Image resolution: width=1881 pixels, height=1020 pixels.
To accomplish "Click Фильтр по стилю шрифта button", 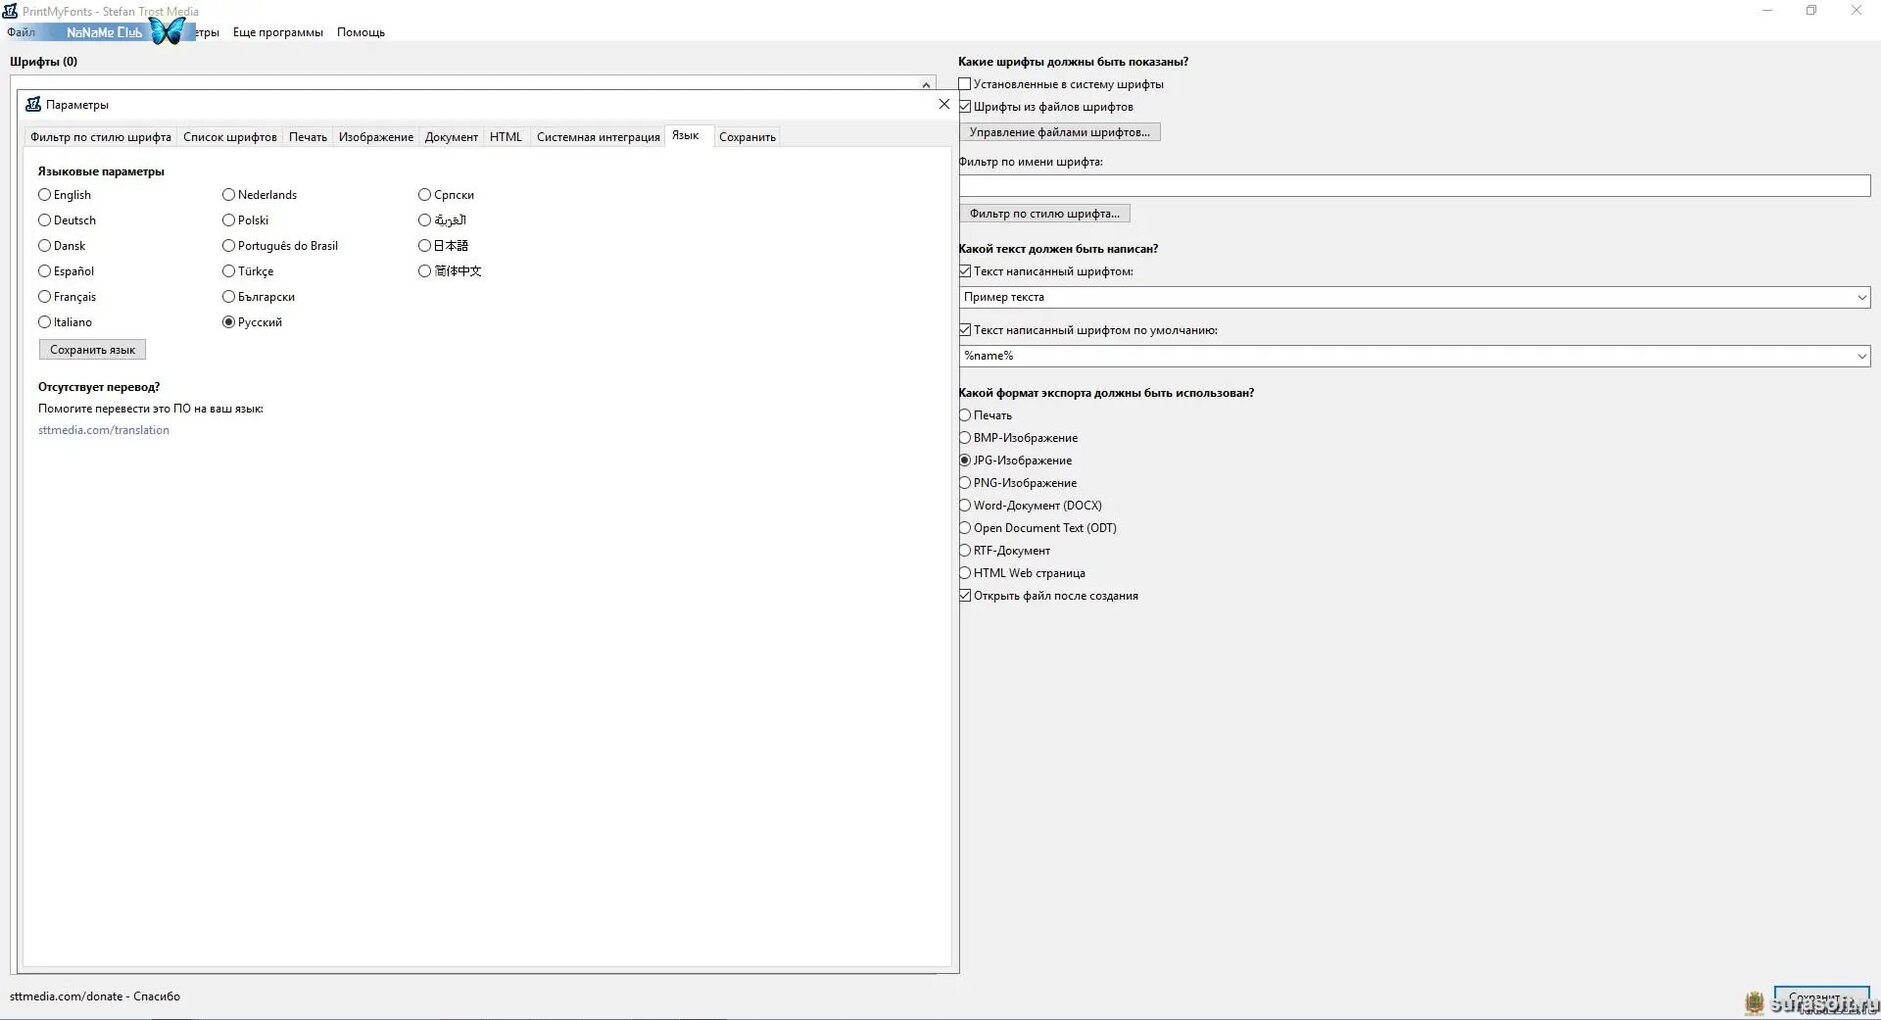I will point(1045,214).
